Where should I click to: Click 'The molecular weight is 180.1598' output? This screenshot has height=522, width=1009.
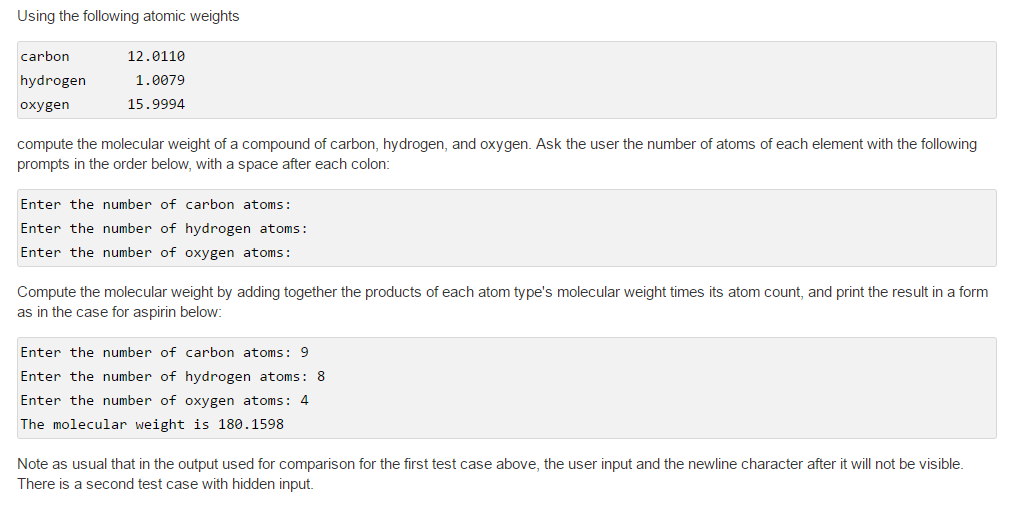tap(152, 424)
